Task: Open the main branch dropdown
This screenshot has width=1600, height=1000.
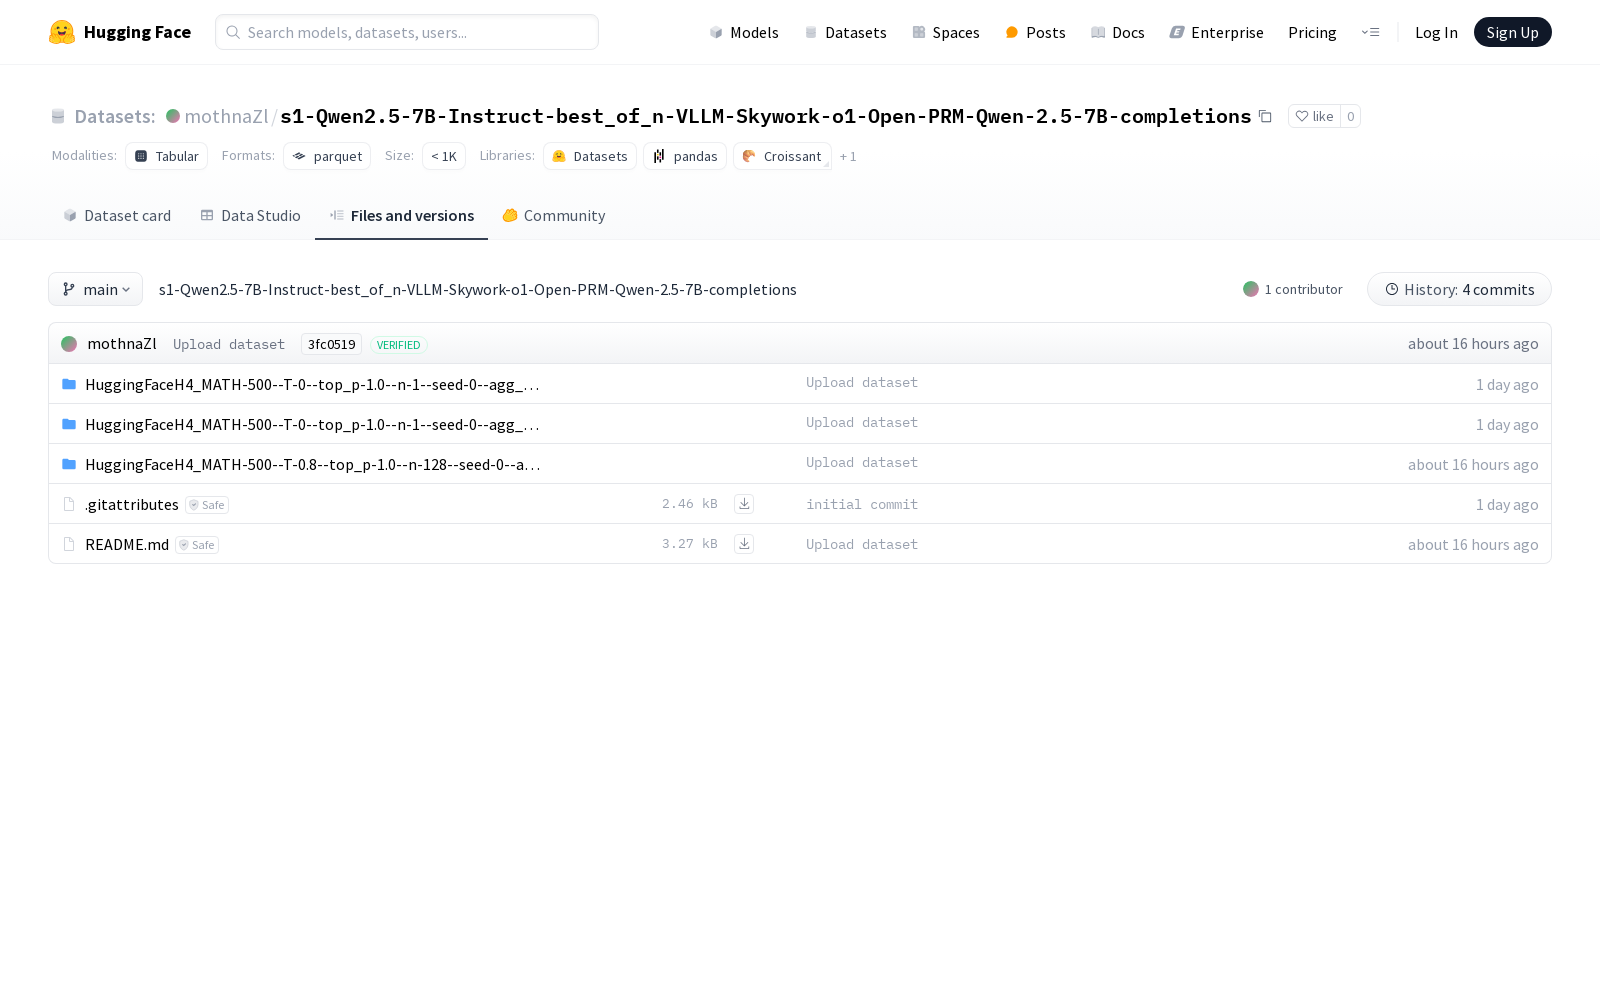Action: coord(95,289)
